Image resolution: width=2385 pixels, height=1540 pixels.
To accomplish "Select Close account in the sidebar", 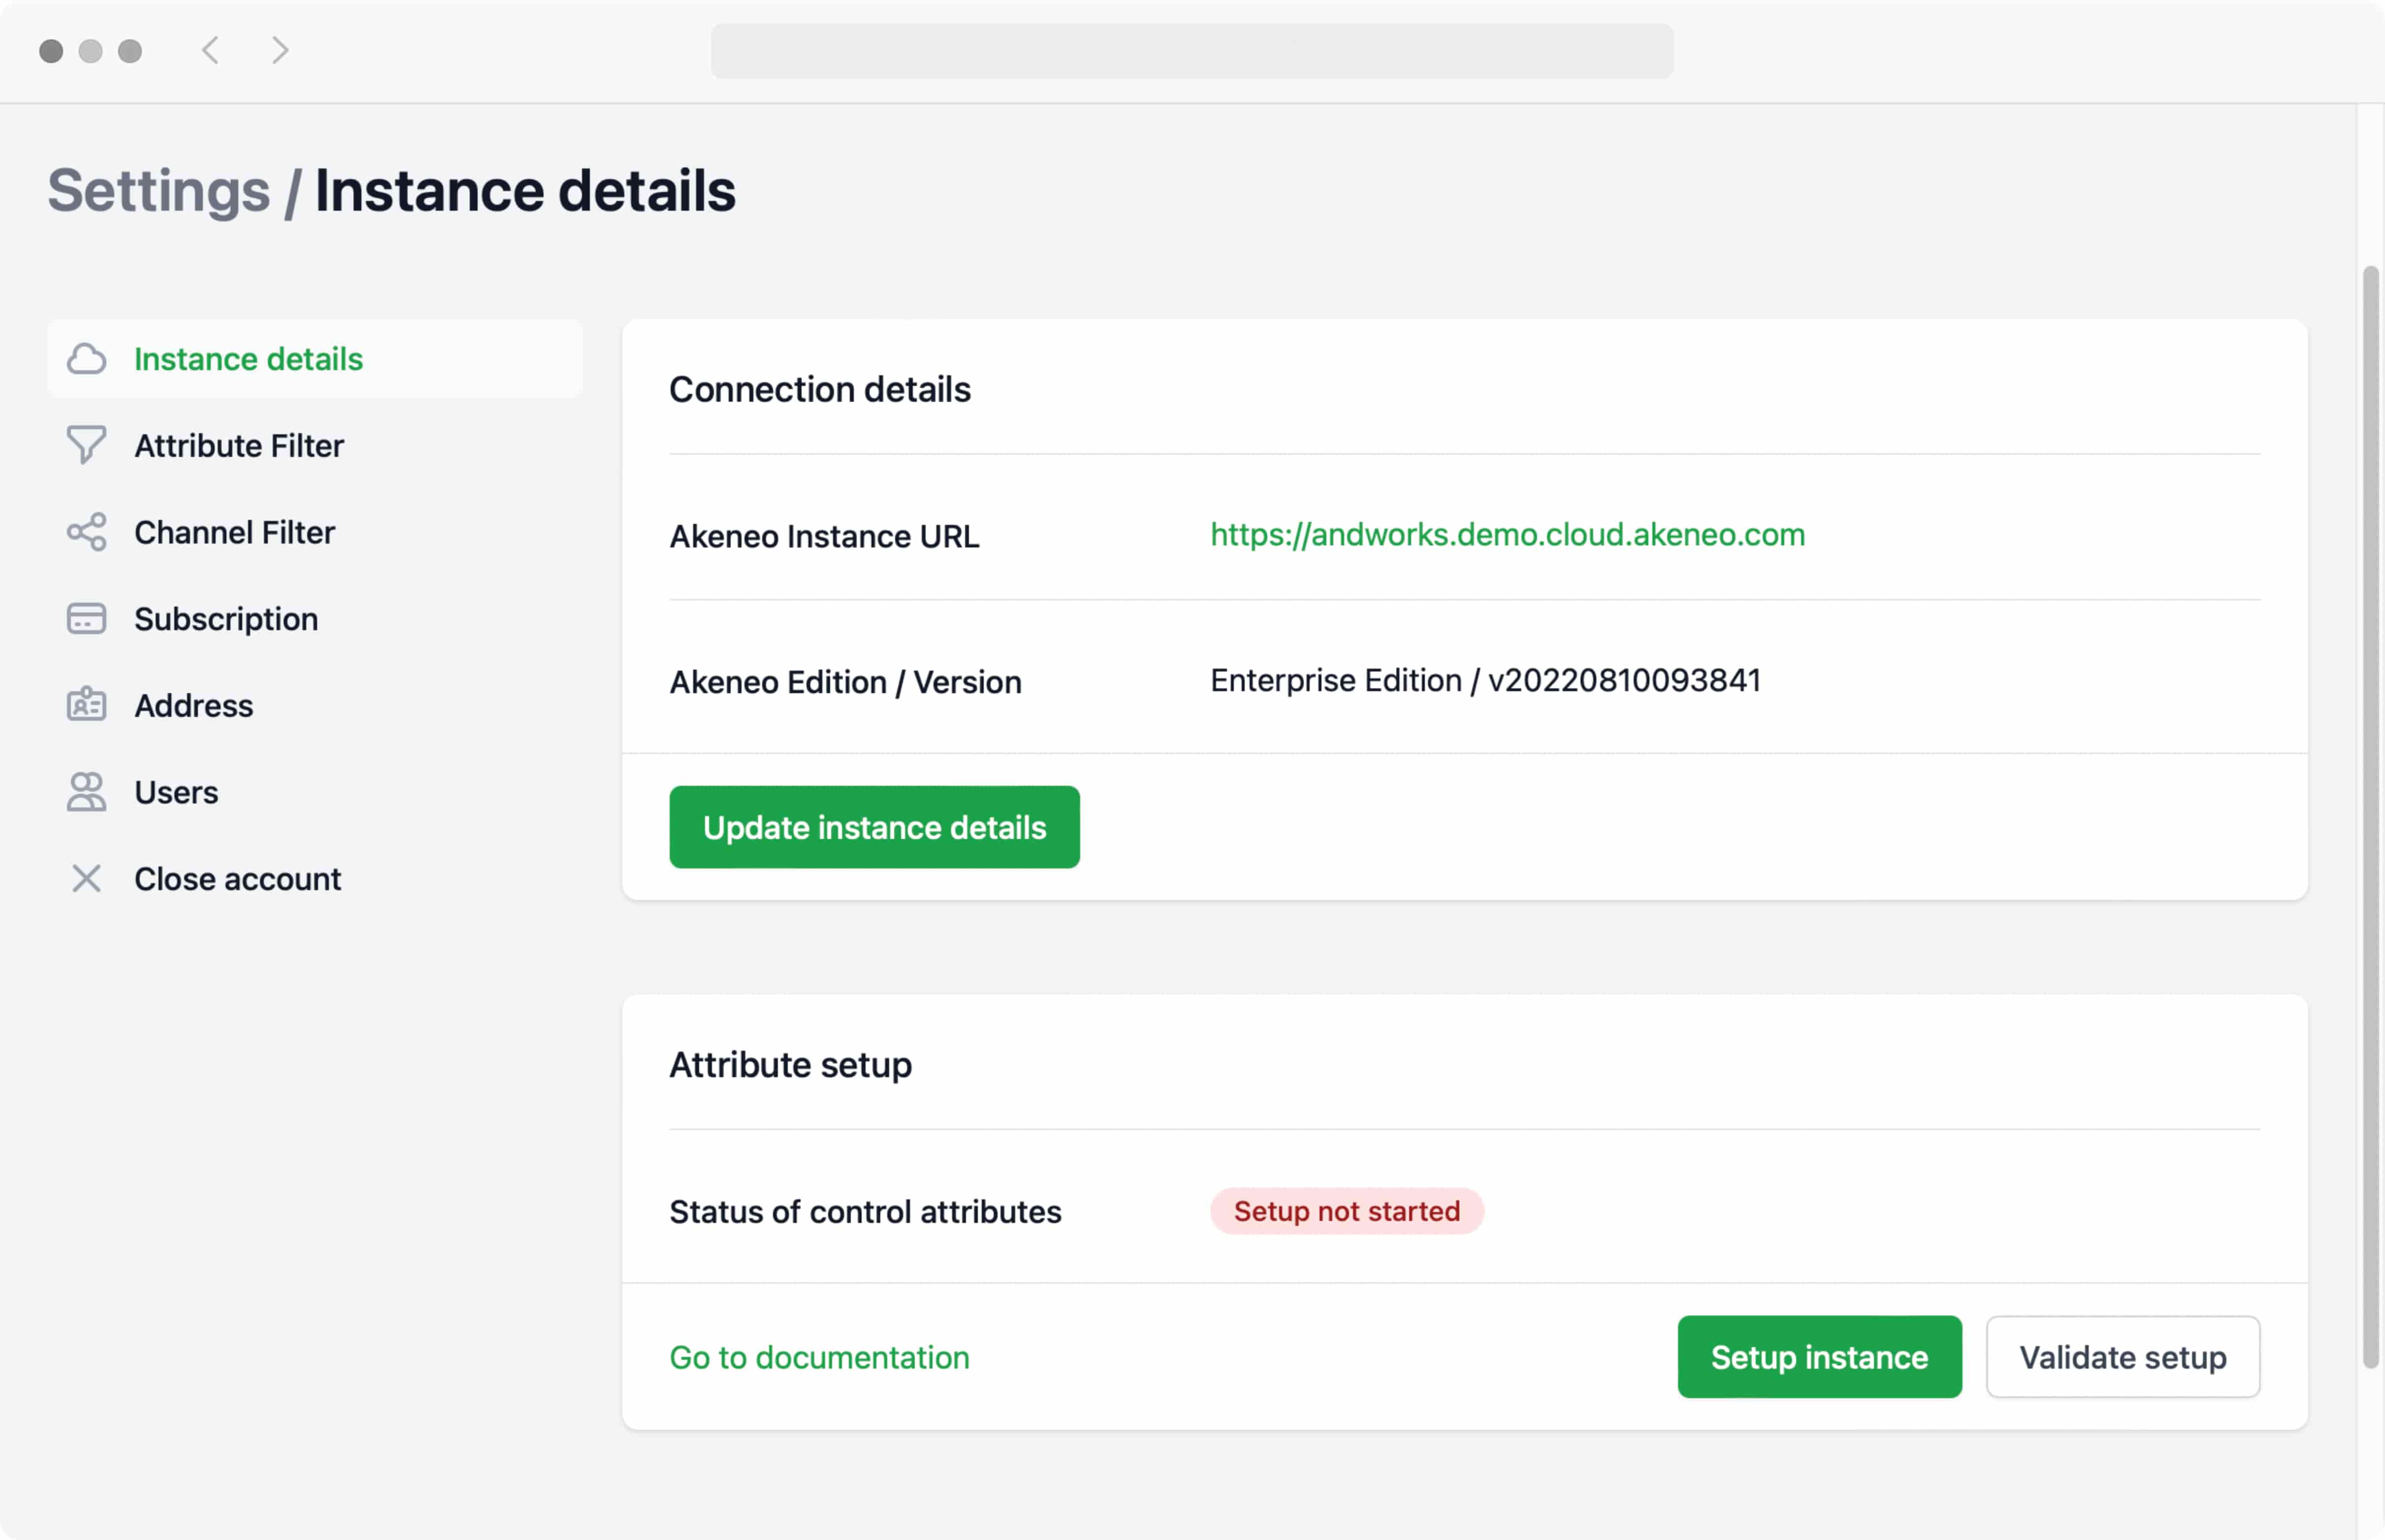I will [237, 879].
